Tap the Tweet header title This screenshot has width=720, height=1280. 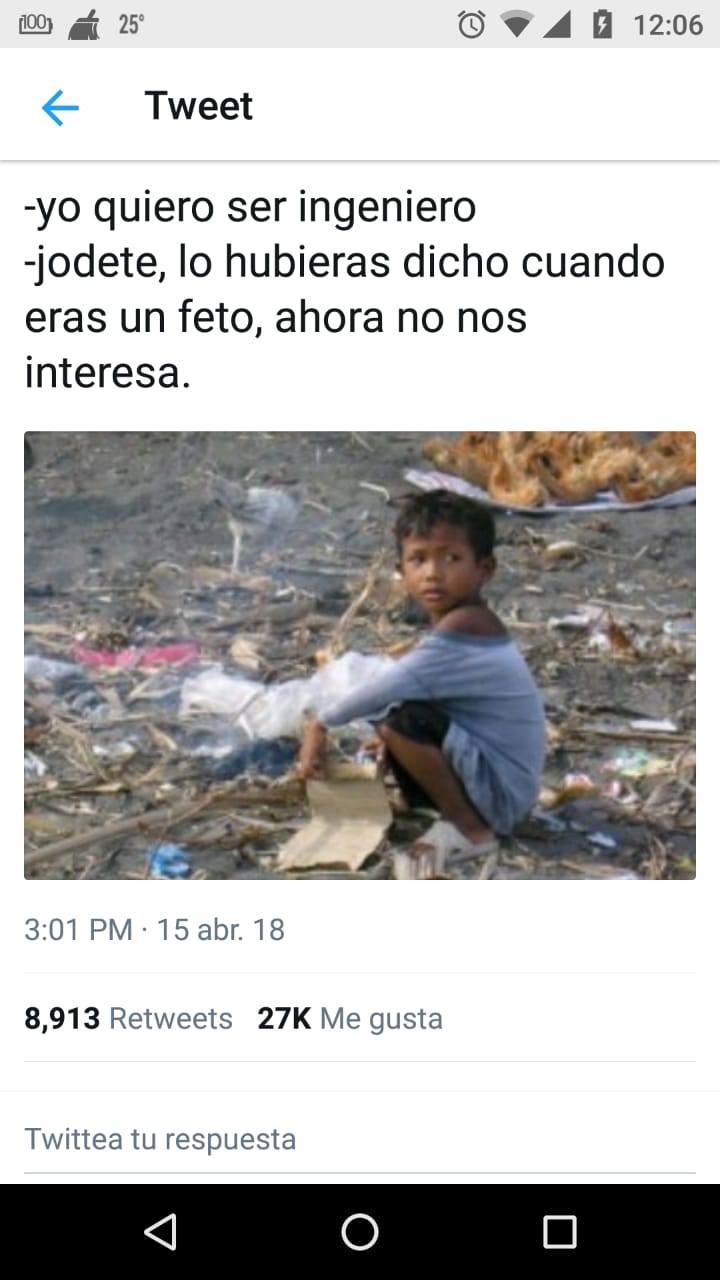tap(199, 106)
